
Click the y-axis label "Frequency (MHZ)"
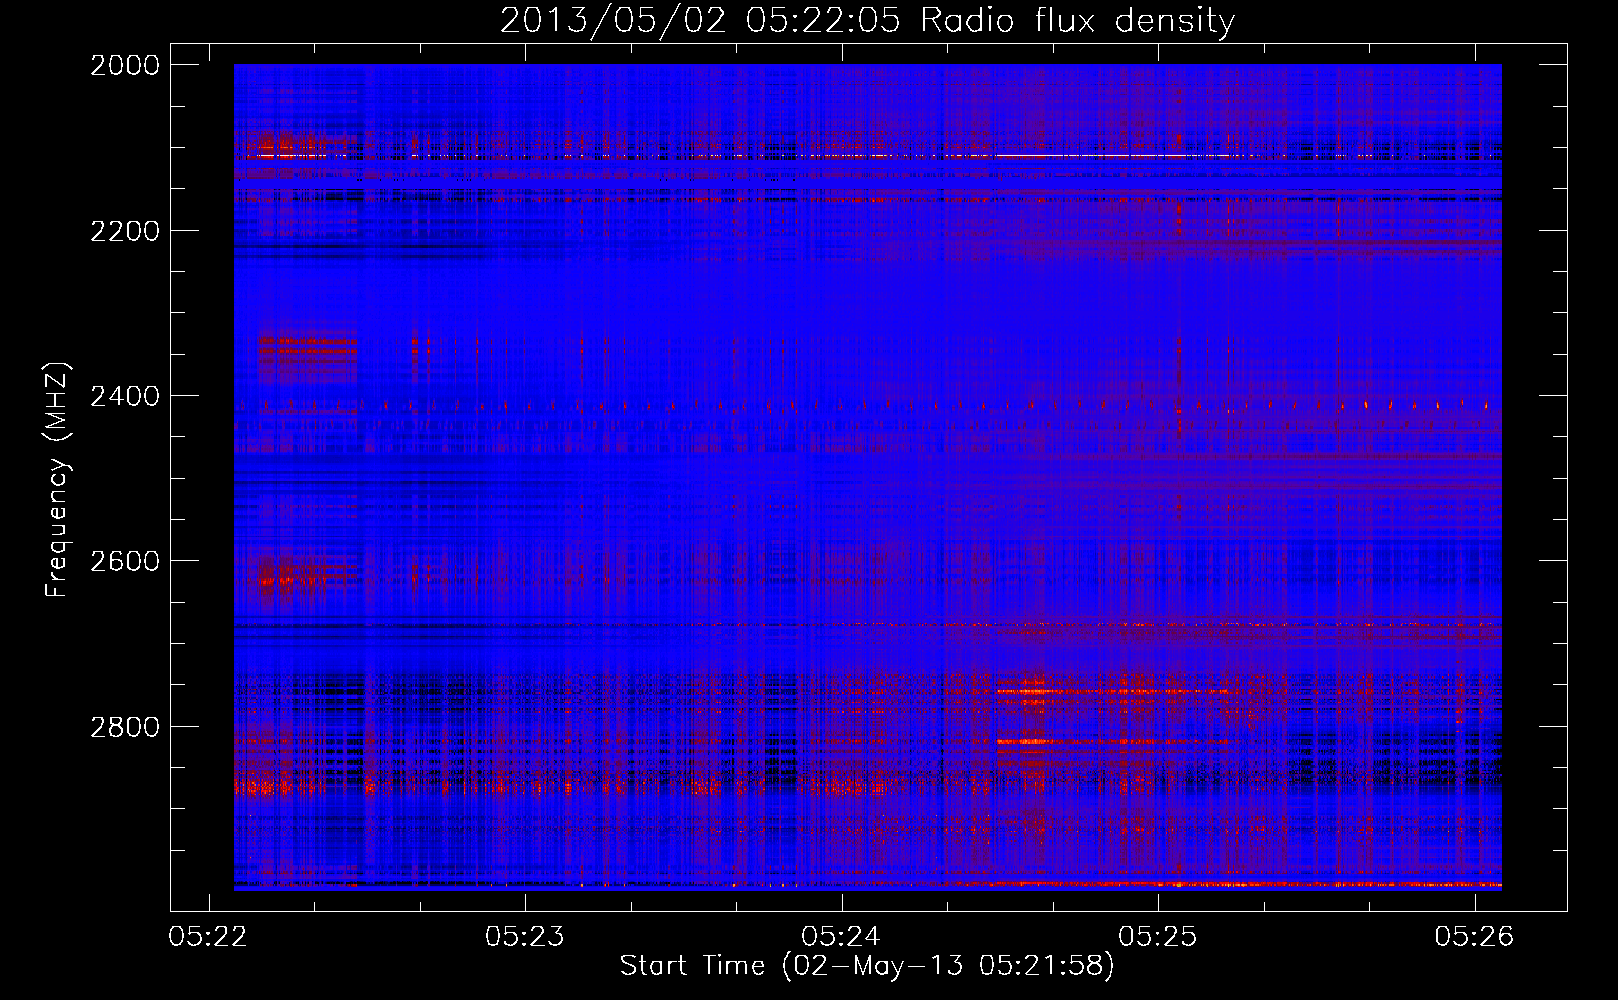click(x=57, y=480)
